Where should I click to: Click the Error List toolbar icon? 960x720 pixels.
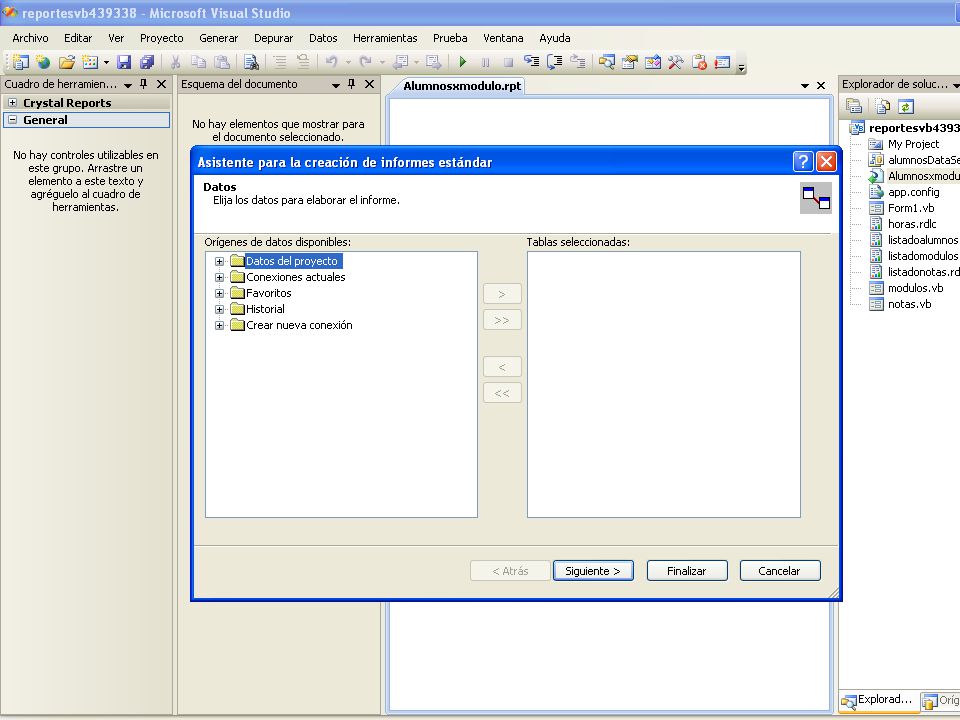tap(699, 62)
